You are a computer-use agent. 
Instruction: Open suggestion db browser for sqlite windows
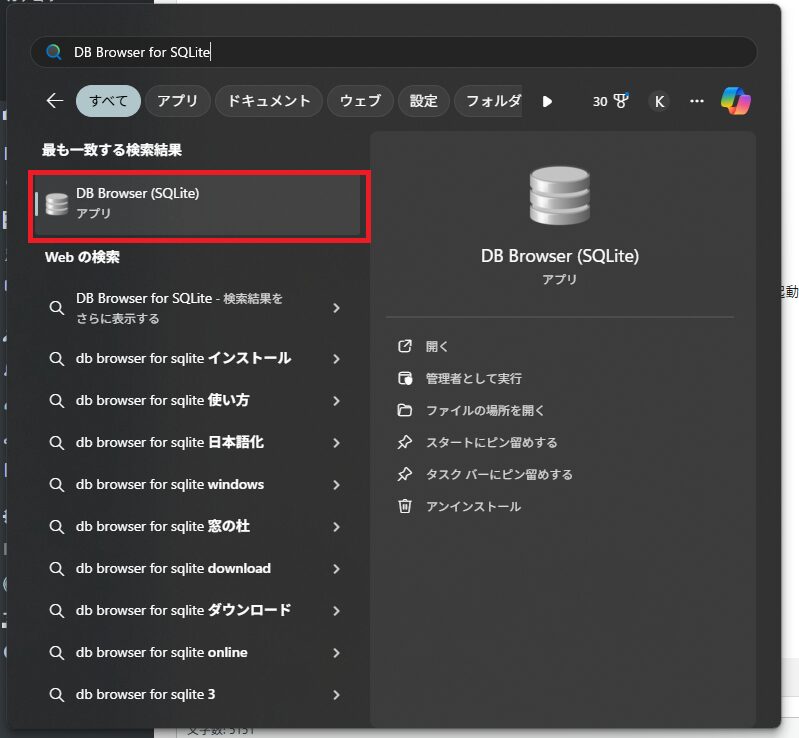[199, 485]
